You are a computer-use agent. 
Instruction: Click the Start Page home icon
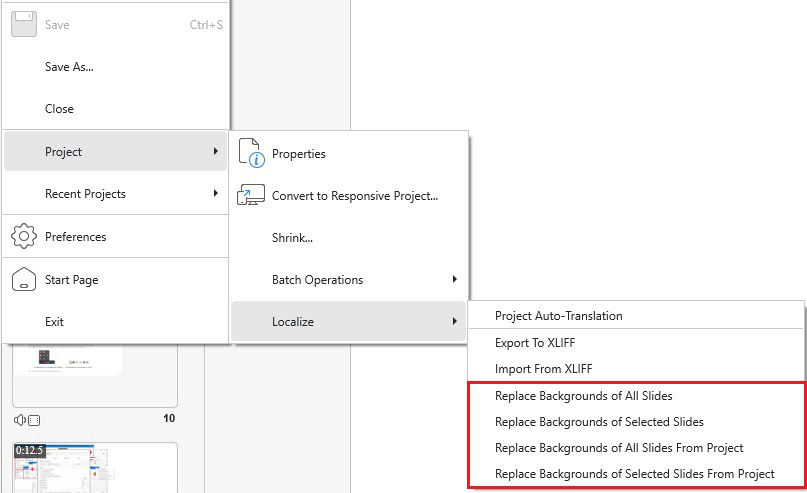(x=24, y=280)
